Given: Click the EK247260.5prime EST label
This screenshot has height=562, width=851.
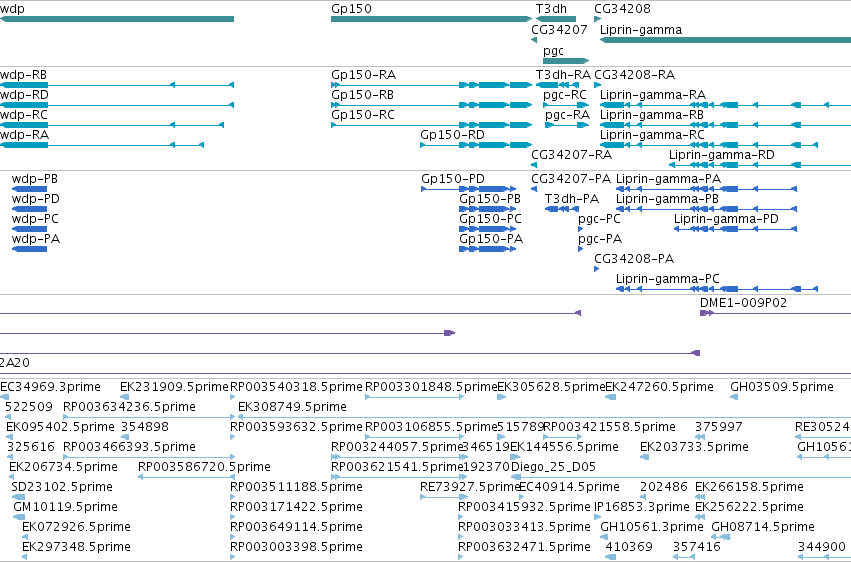Looking at the screenshot, I should 659,387.
